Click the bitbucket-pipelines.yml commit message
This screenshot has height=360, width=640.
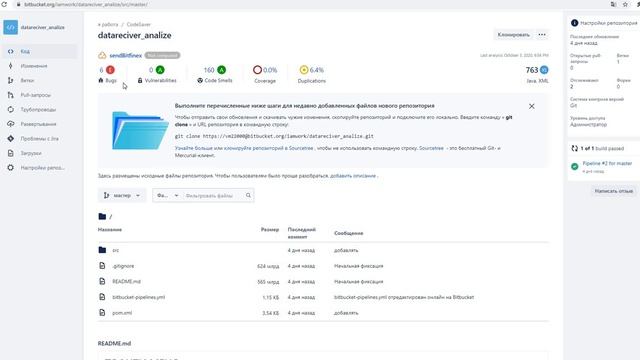click(404, 297)
